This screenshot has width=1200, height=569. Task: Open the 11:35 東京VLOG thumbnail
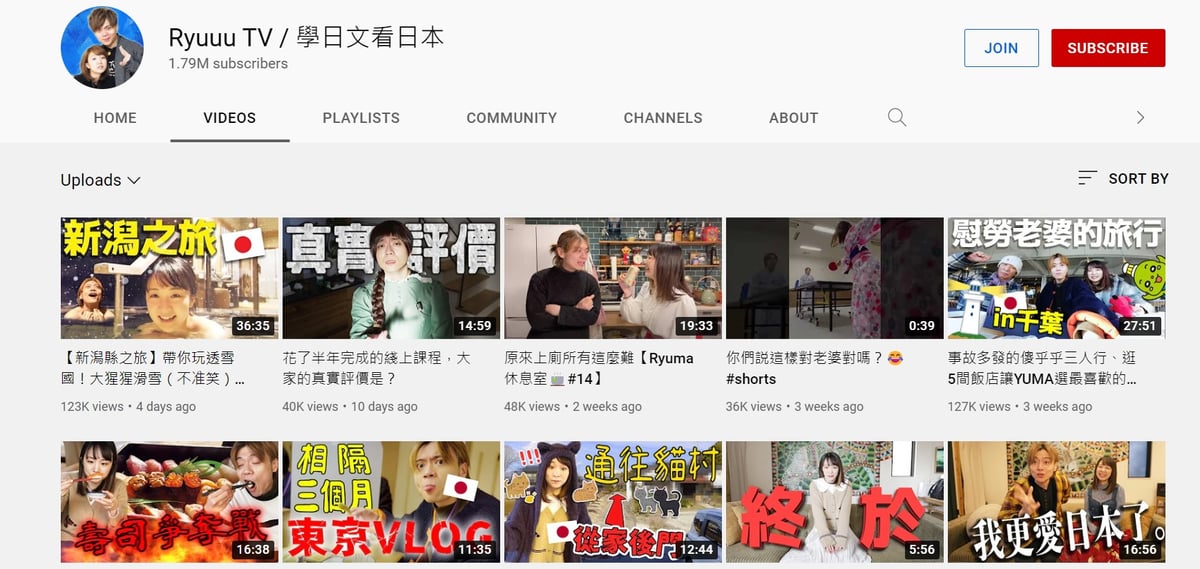pyautogui.click(x=391, y=501)
